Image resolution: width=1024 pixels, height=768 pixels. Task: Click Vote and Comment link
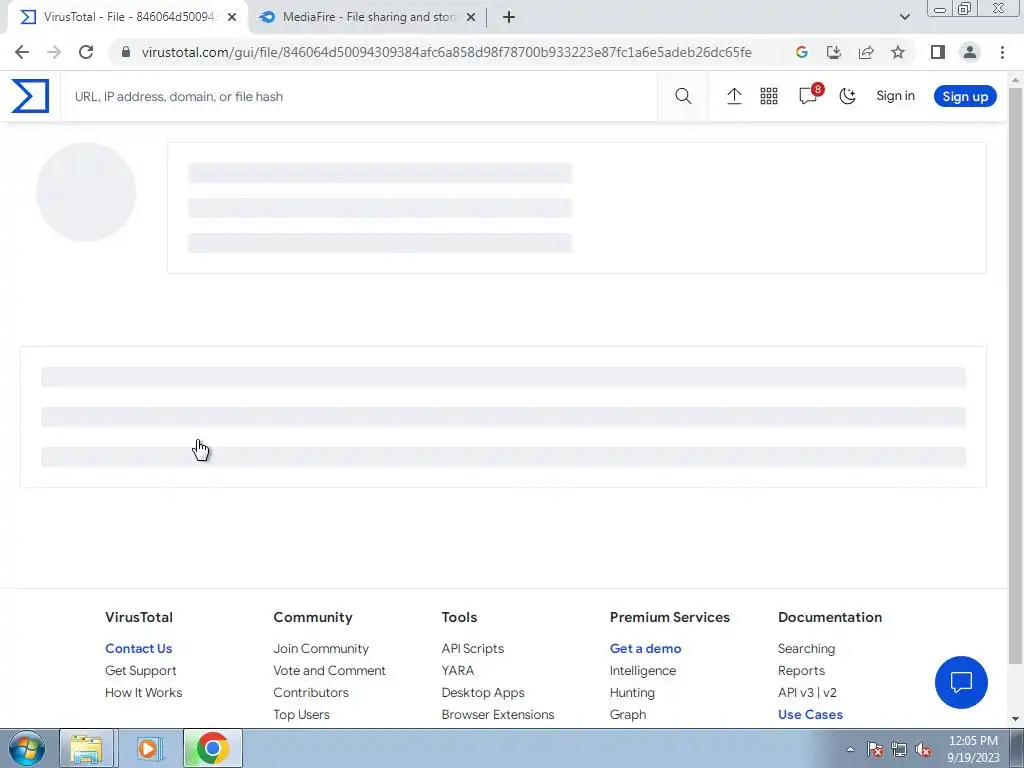coord(329,671)
